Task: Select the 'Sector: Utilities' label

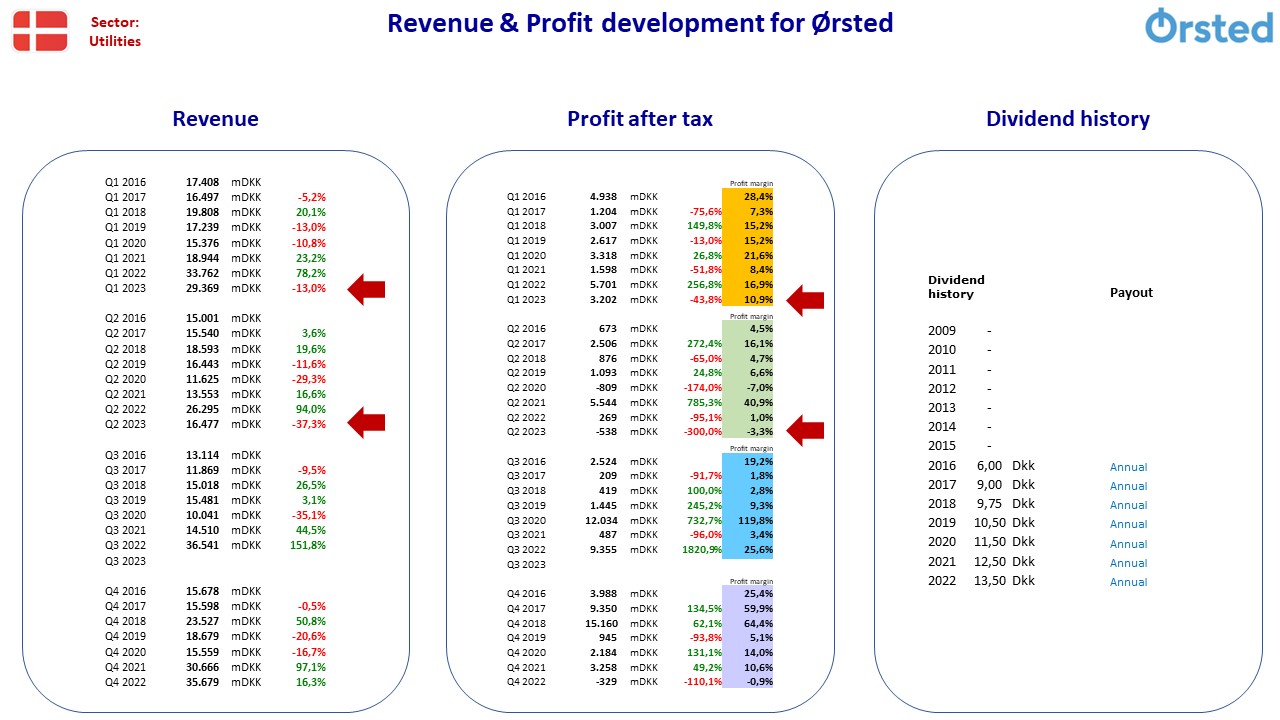Action: click(x=115, y=32)
